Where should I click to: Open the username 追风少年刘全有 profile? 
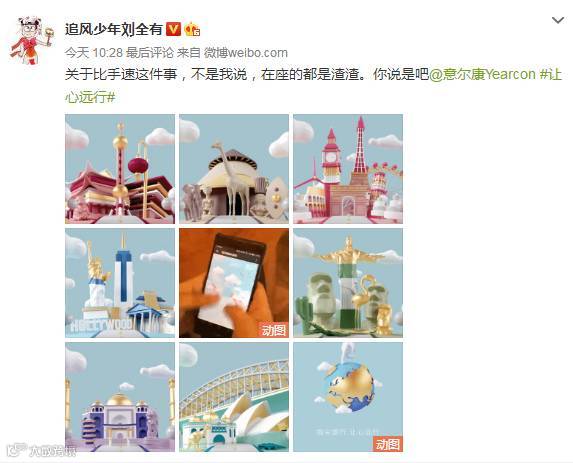tap(114, 29)
